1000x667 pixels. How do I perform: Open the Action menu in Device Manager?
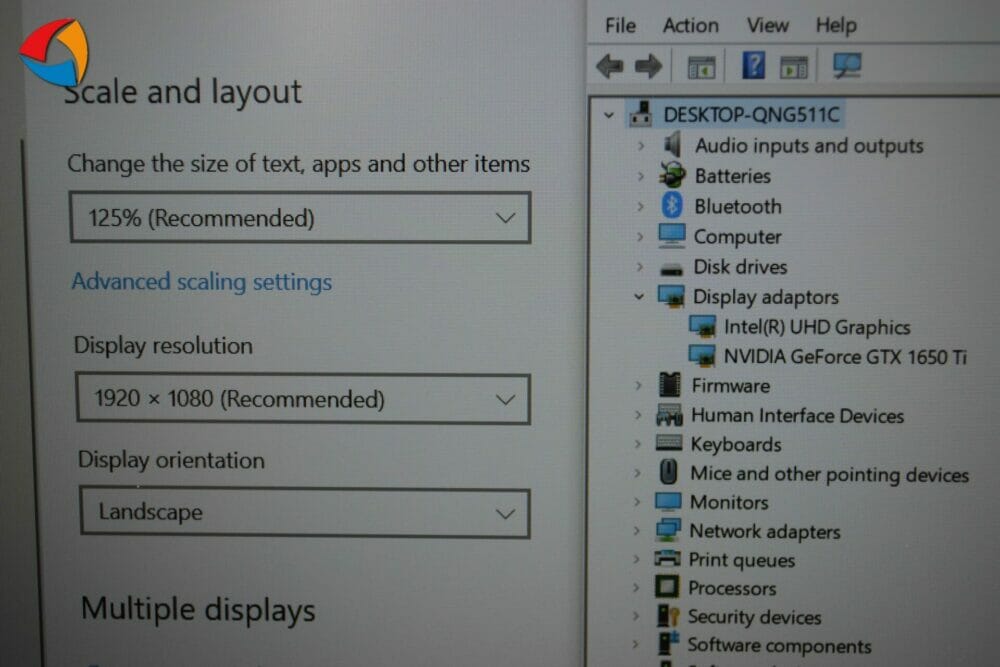point(691,26)
